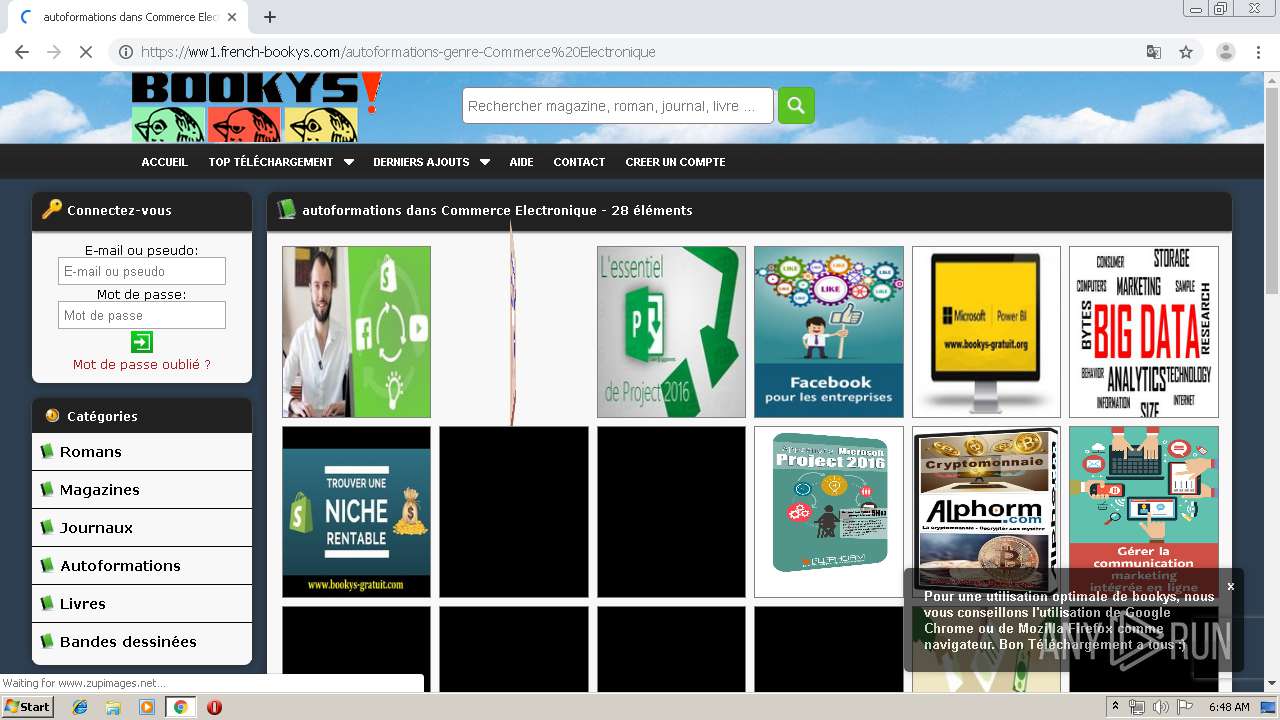Show hidden system tray icons
Image resolution: width=1280 pixels, height=720 pixels.
(x=1115, y=707)
